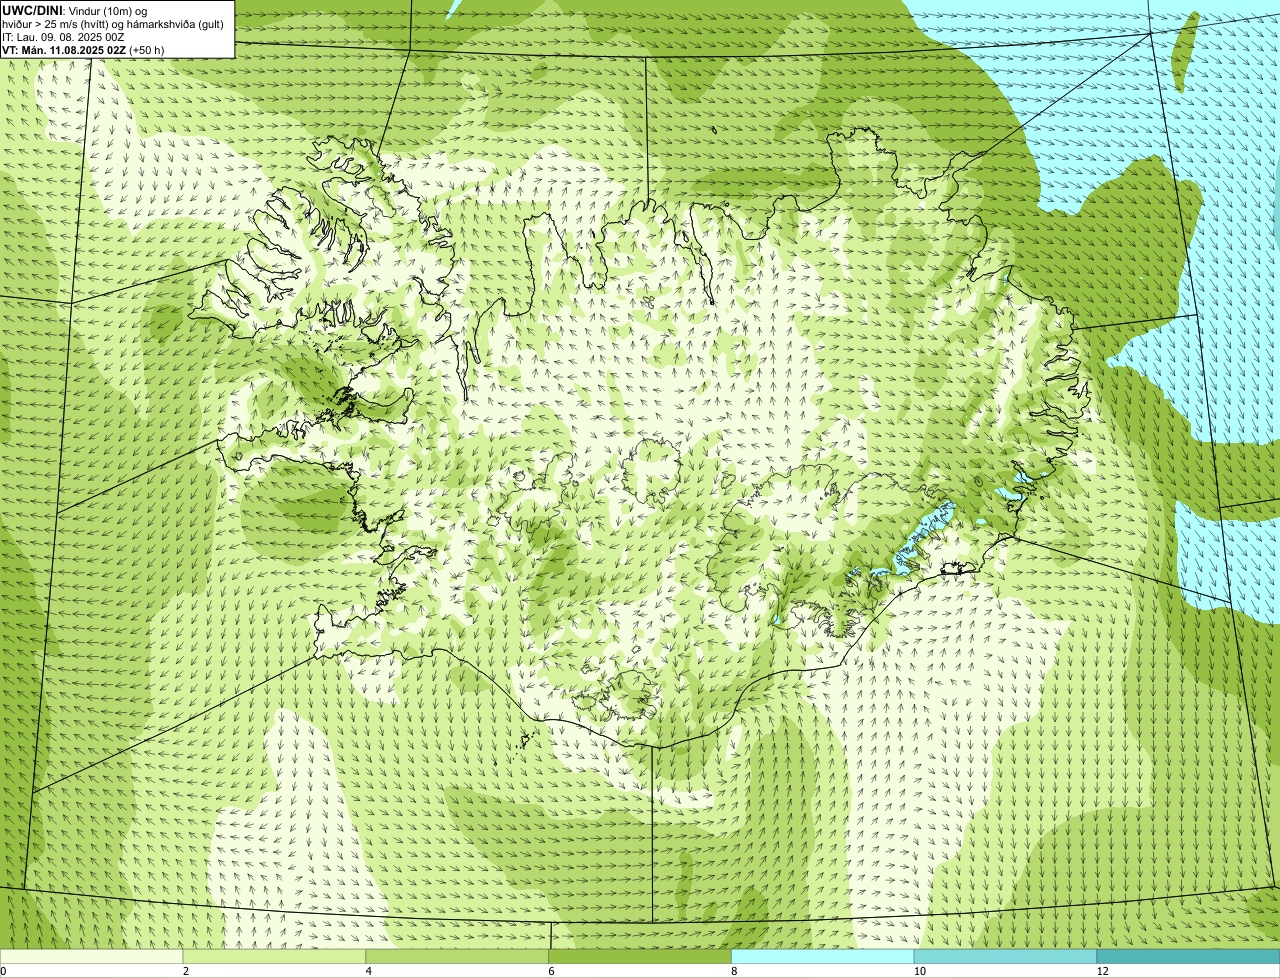Click the 'hviður > 25 m/s (hvítt)' legend line

113,24
